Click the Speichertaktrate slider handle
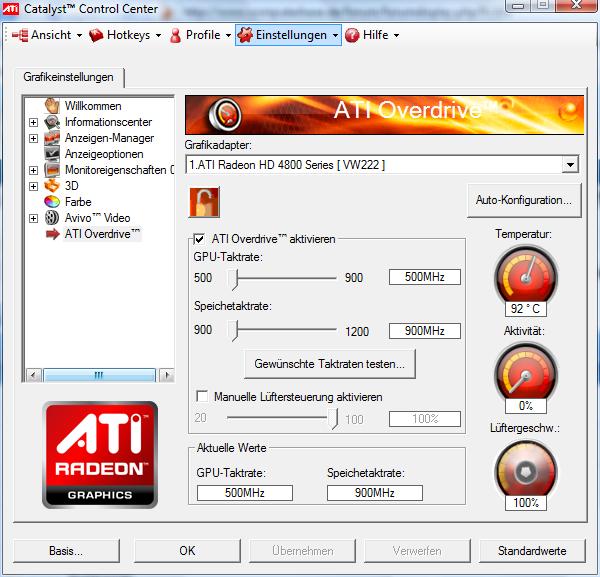Screen dimensions: 600x577 [233, 331]
